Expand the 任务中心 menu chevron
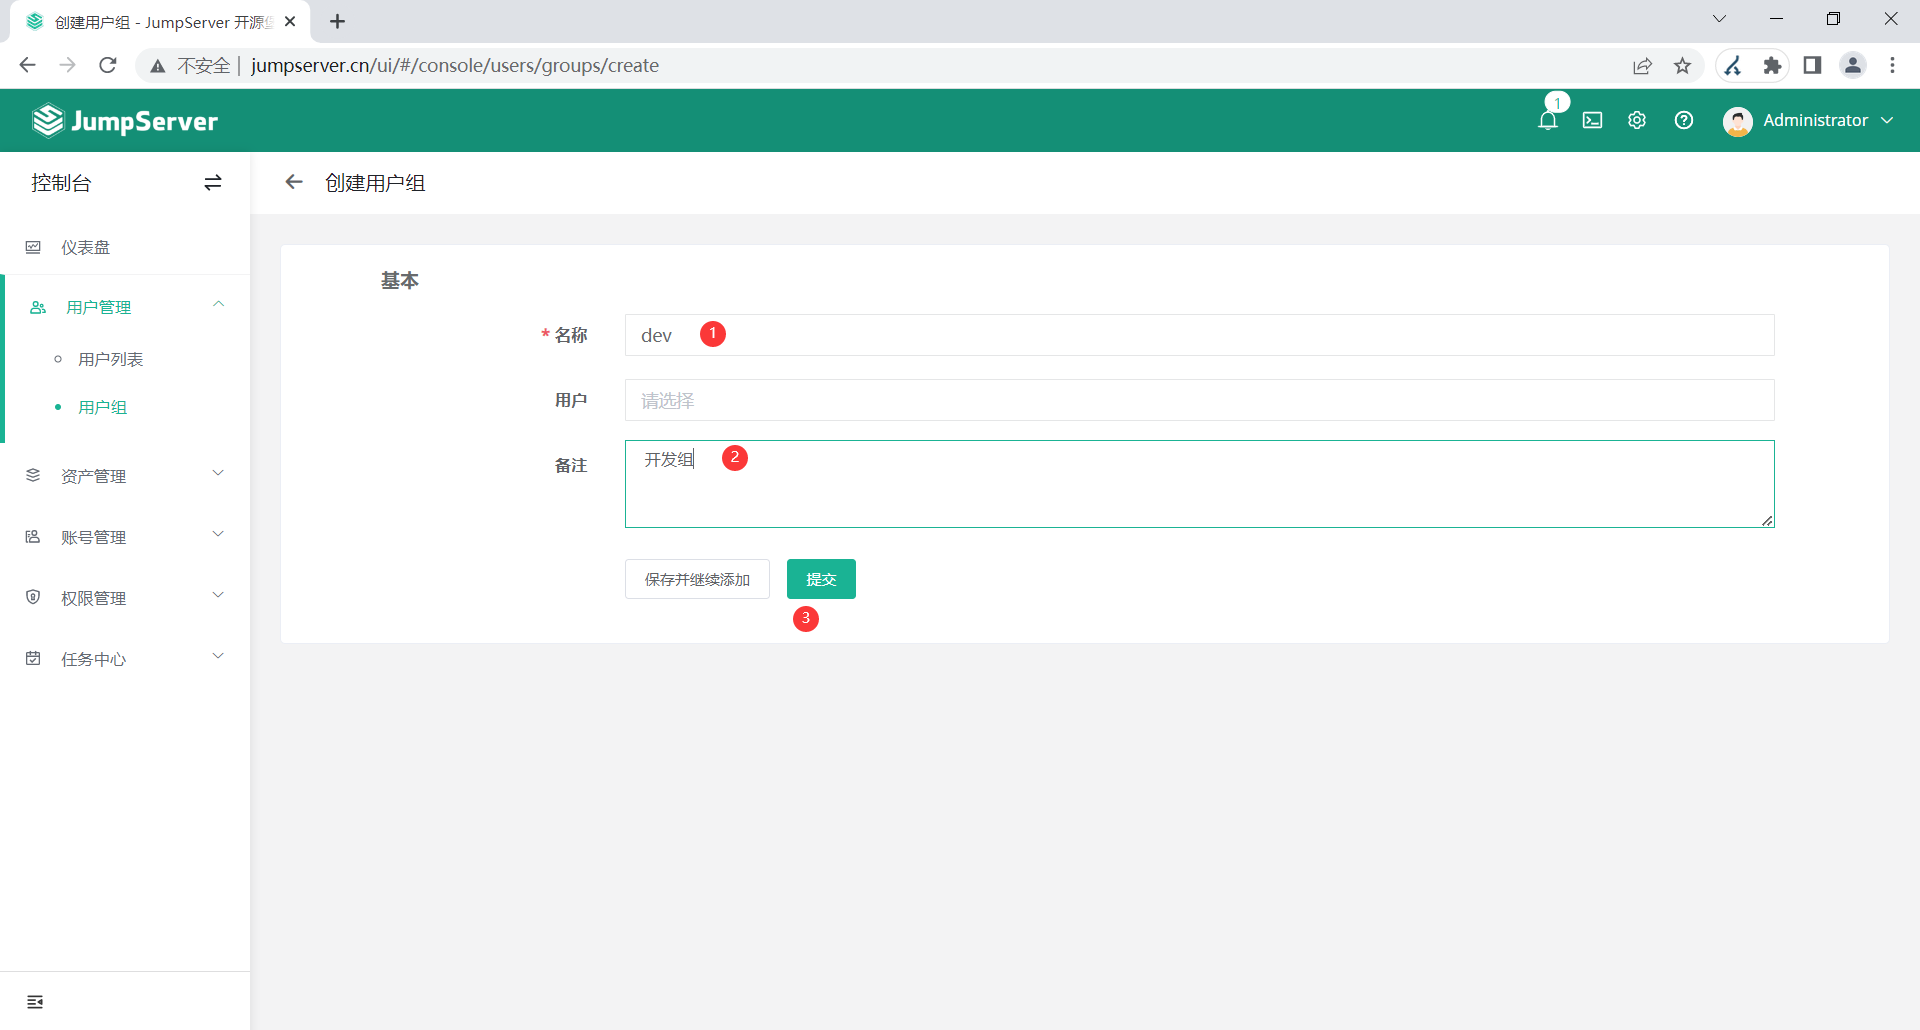Screen dimensions: 1920x1030 click(x=218, y=657)
